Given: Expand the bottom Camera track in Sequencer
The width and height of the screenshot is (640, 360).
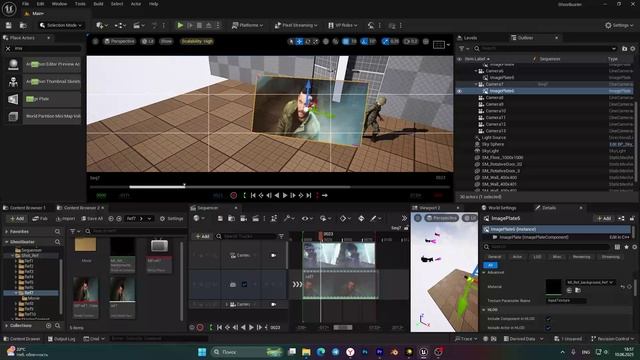Looking at the screenshot, I should point(227,304).
